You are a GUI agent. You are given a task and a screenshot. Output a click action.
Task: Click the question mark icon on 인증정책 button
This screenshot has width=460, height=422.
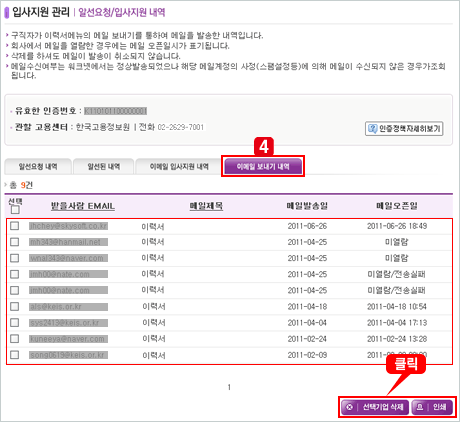click(x=372, y=128)
